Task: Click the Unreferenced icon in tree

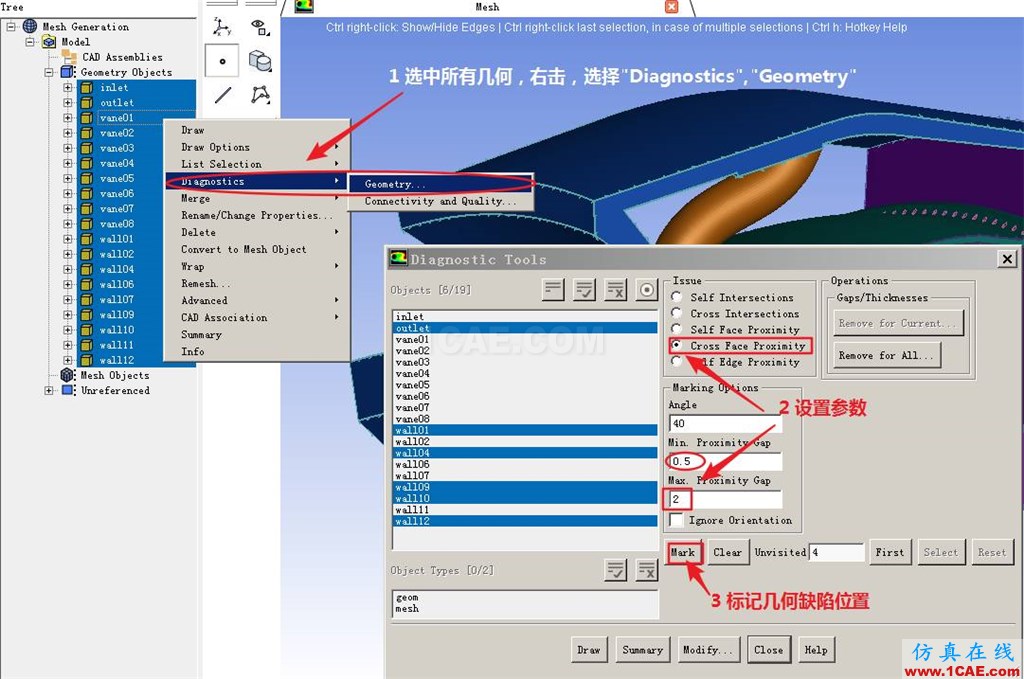Action: pyautogui.click(x=68, y=390)
